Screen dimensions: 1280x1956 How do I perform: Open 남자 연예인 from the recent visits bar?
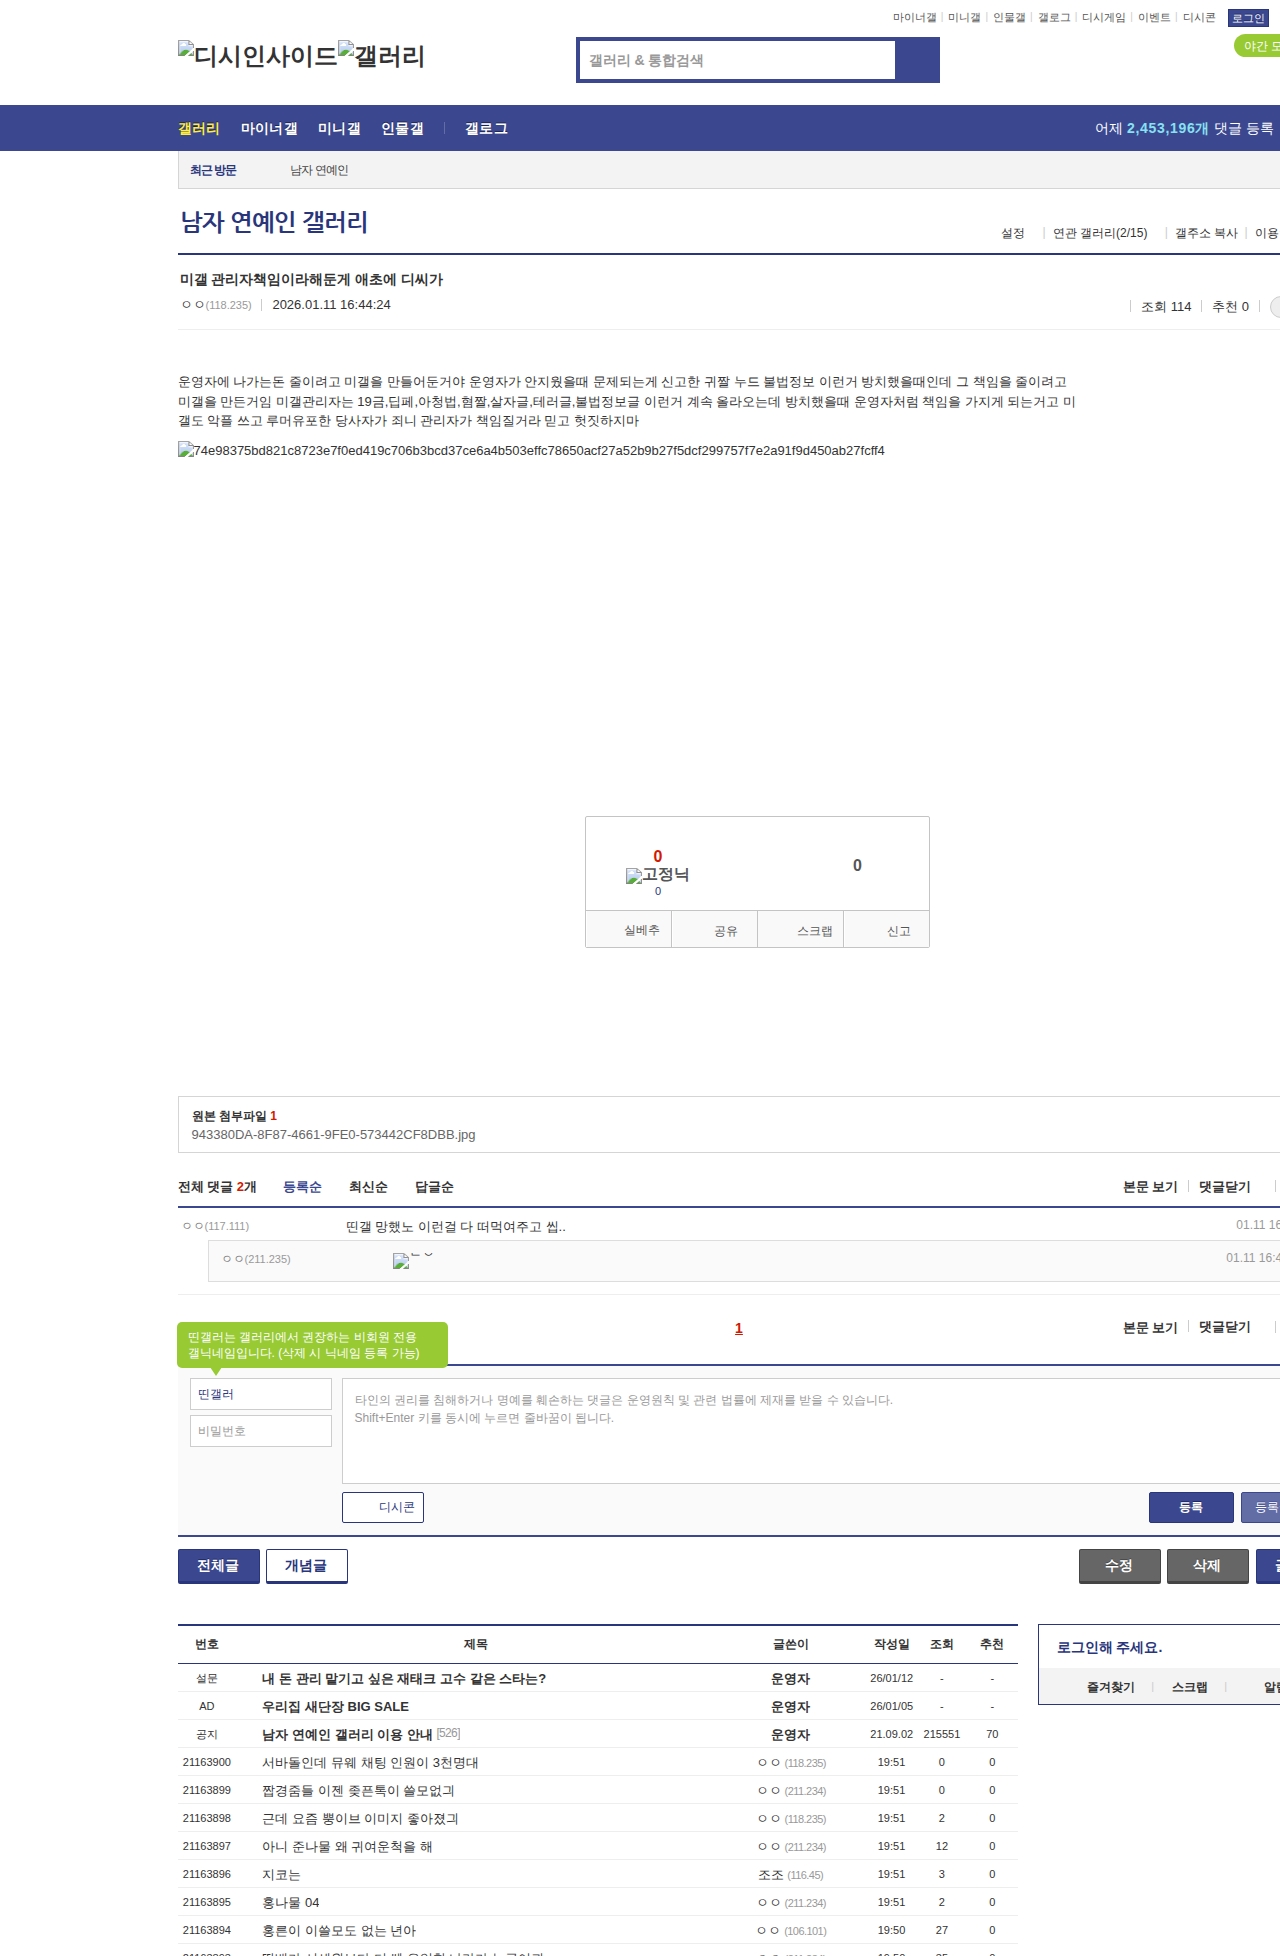point(319,171)
